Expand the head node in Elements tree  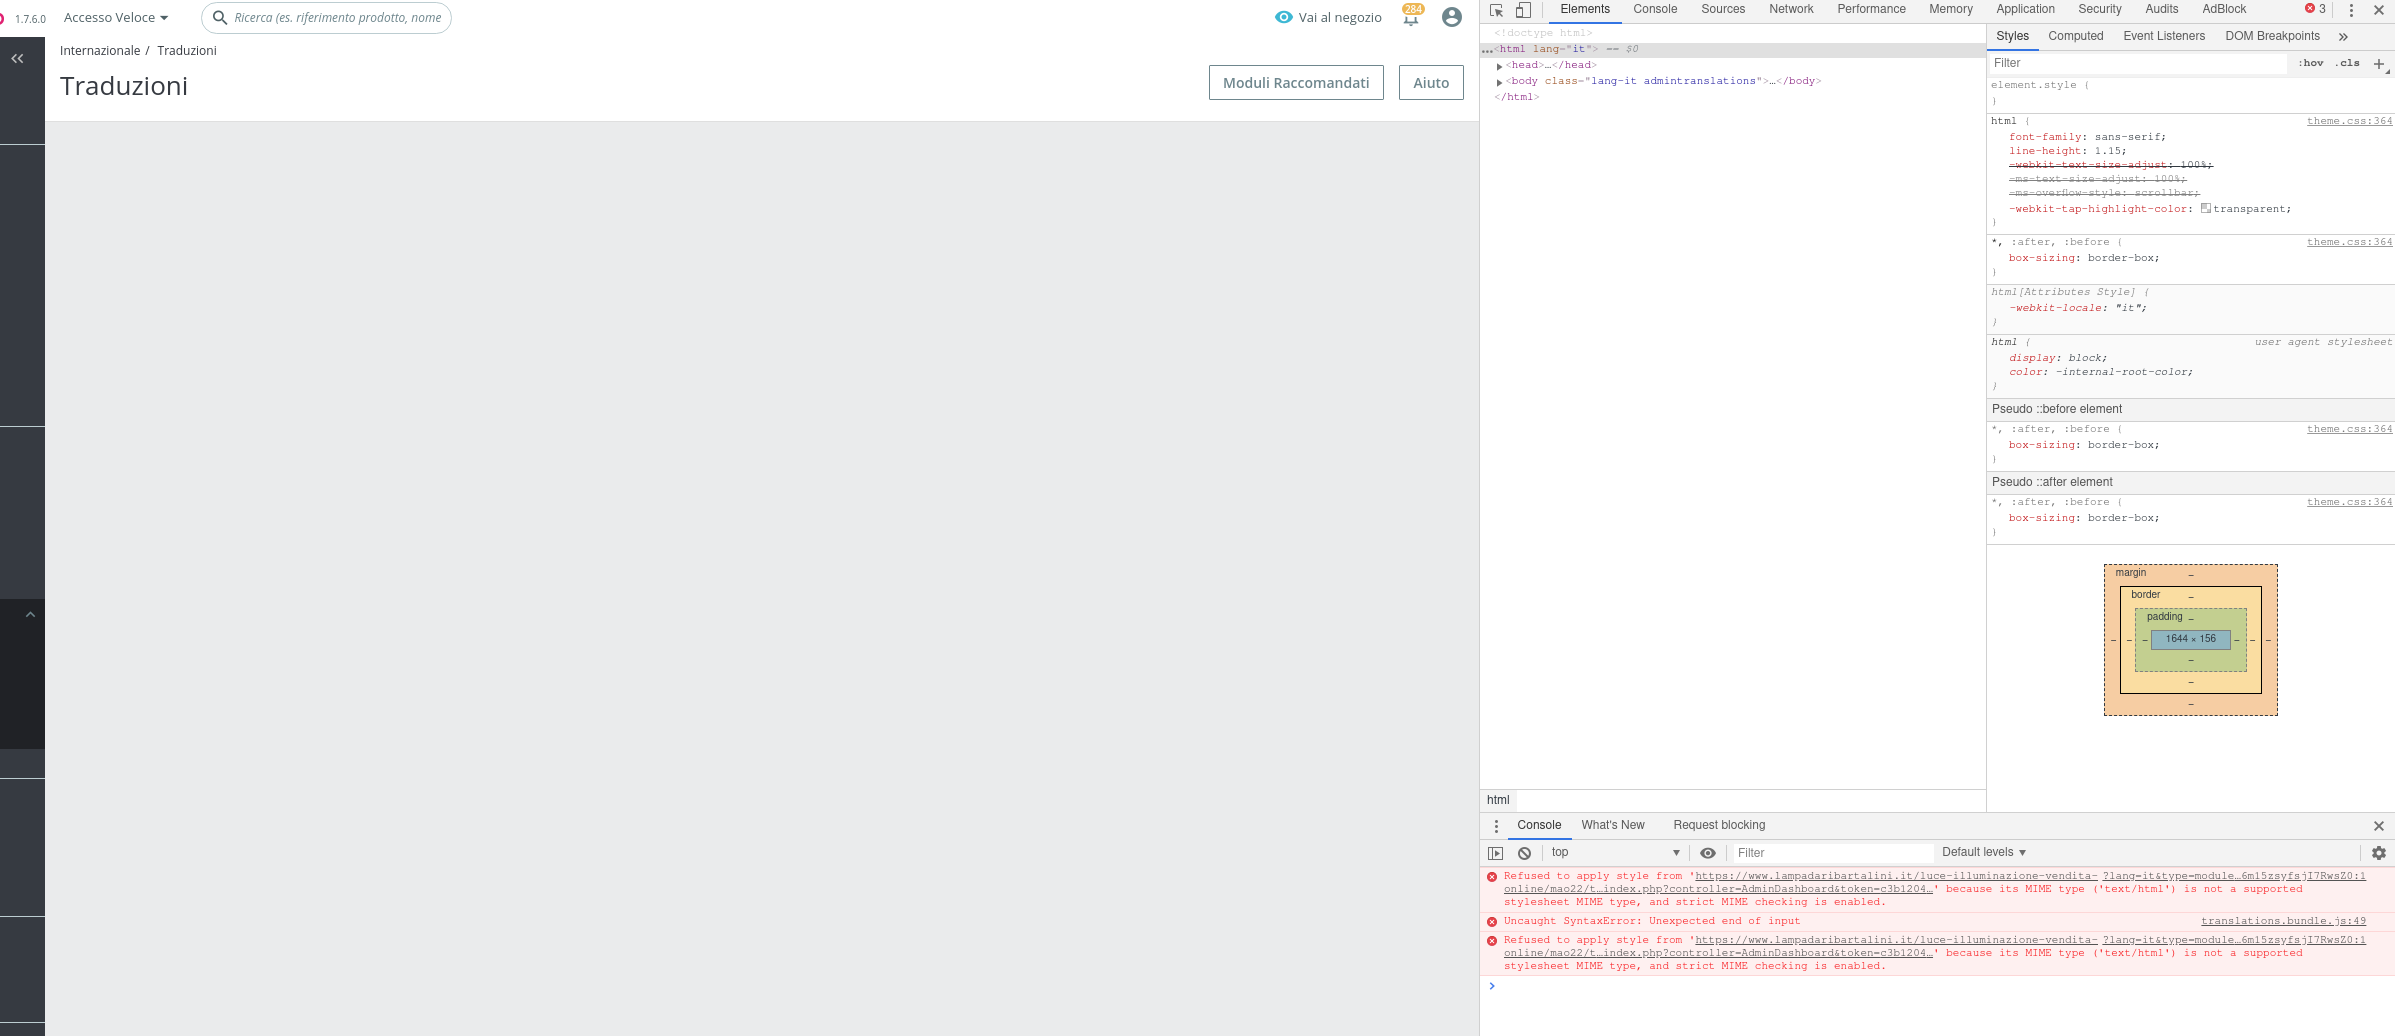[x=1498, y=64]
